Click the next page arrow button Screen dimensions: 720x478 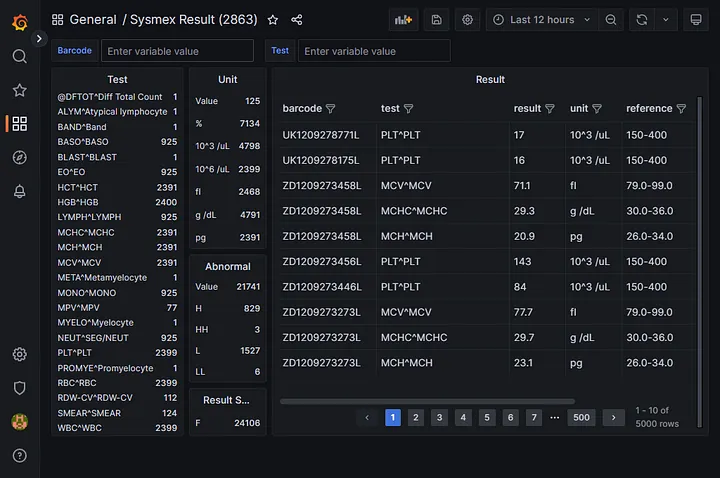[x=613, y=417]
